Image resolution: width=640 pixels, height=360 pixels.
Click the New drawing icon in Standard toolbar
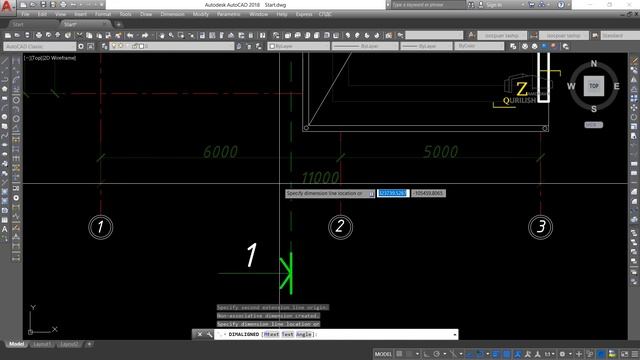click(x=8, y=36)
